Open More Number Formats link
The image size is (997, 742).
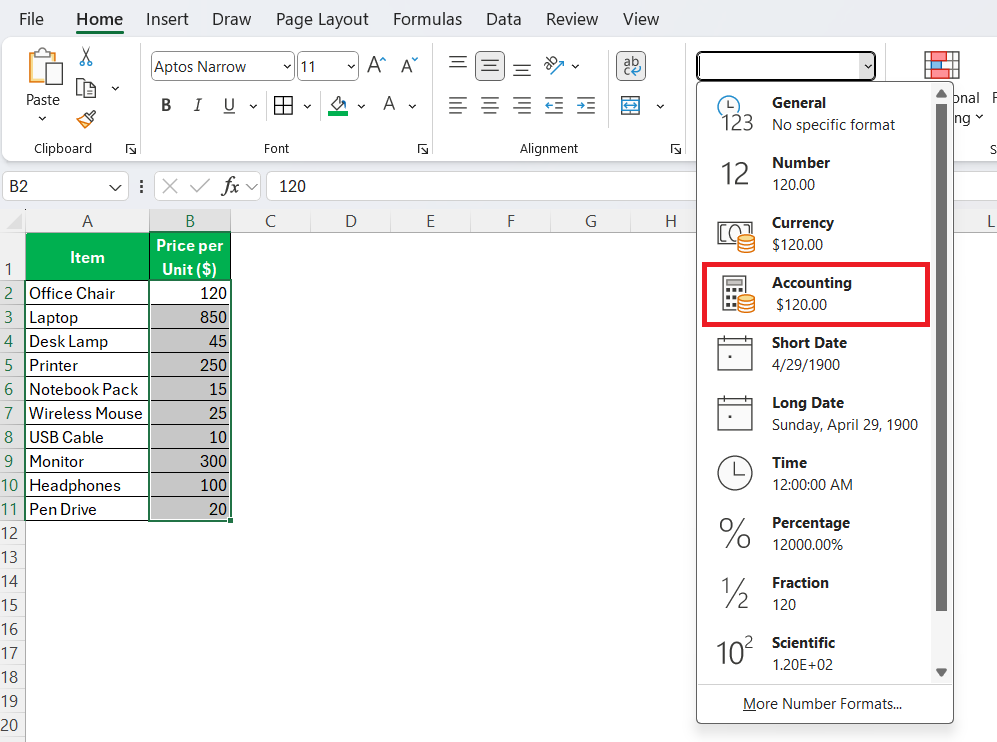coord(822,704)
